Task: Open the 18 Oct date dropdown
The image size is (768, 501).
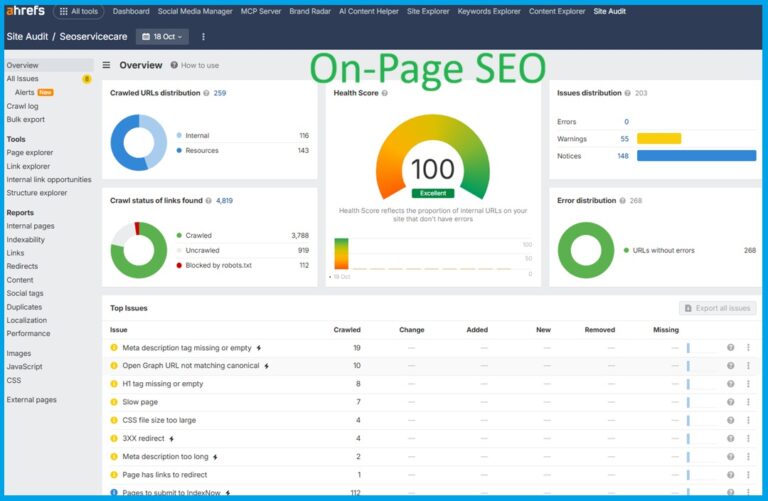Action: click(x=162, y=37)
